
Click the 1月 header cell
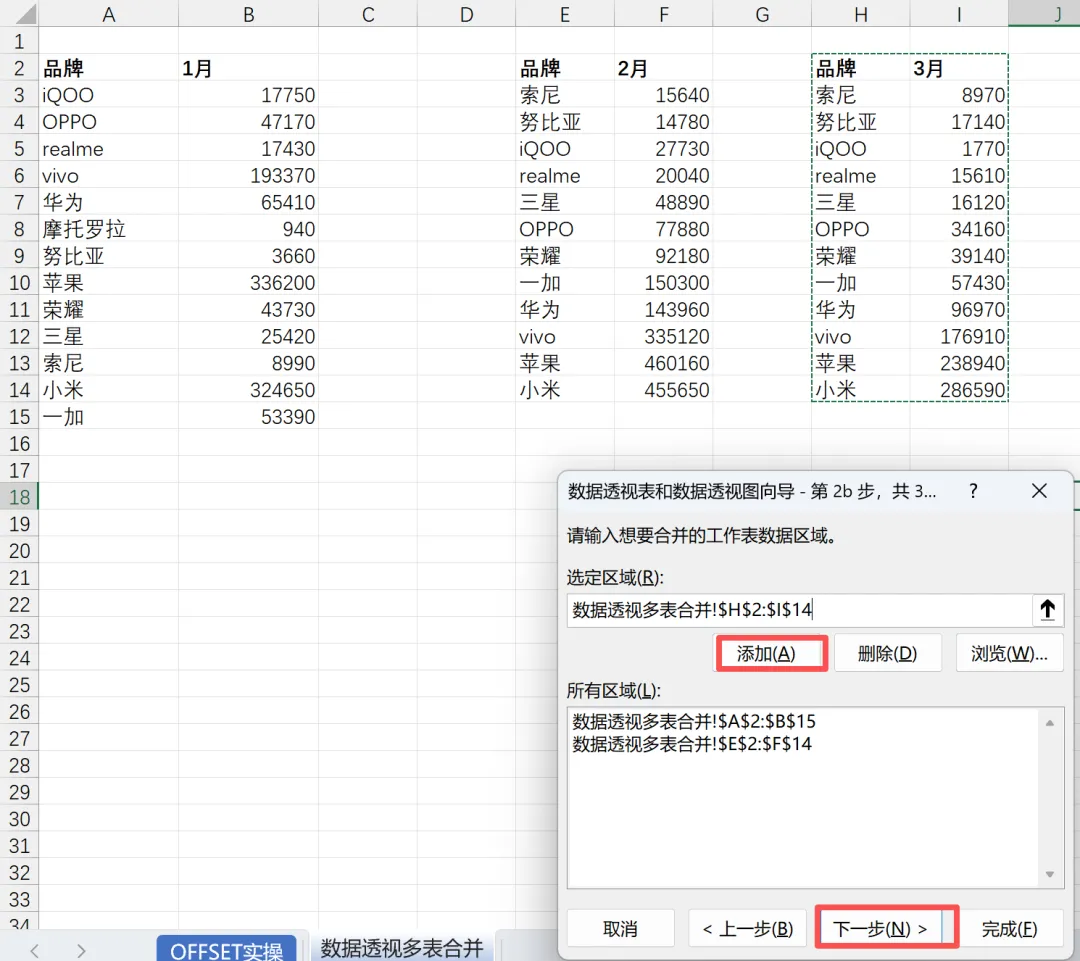[x=249, y=68]
